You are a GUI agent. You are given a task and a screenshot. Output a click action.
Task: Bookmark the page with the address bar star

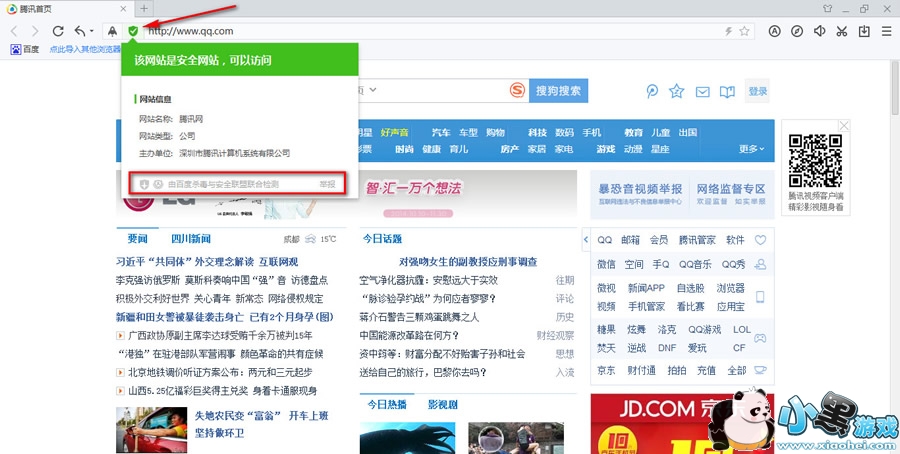(x=743, y=31)
